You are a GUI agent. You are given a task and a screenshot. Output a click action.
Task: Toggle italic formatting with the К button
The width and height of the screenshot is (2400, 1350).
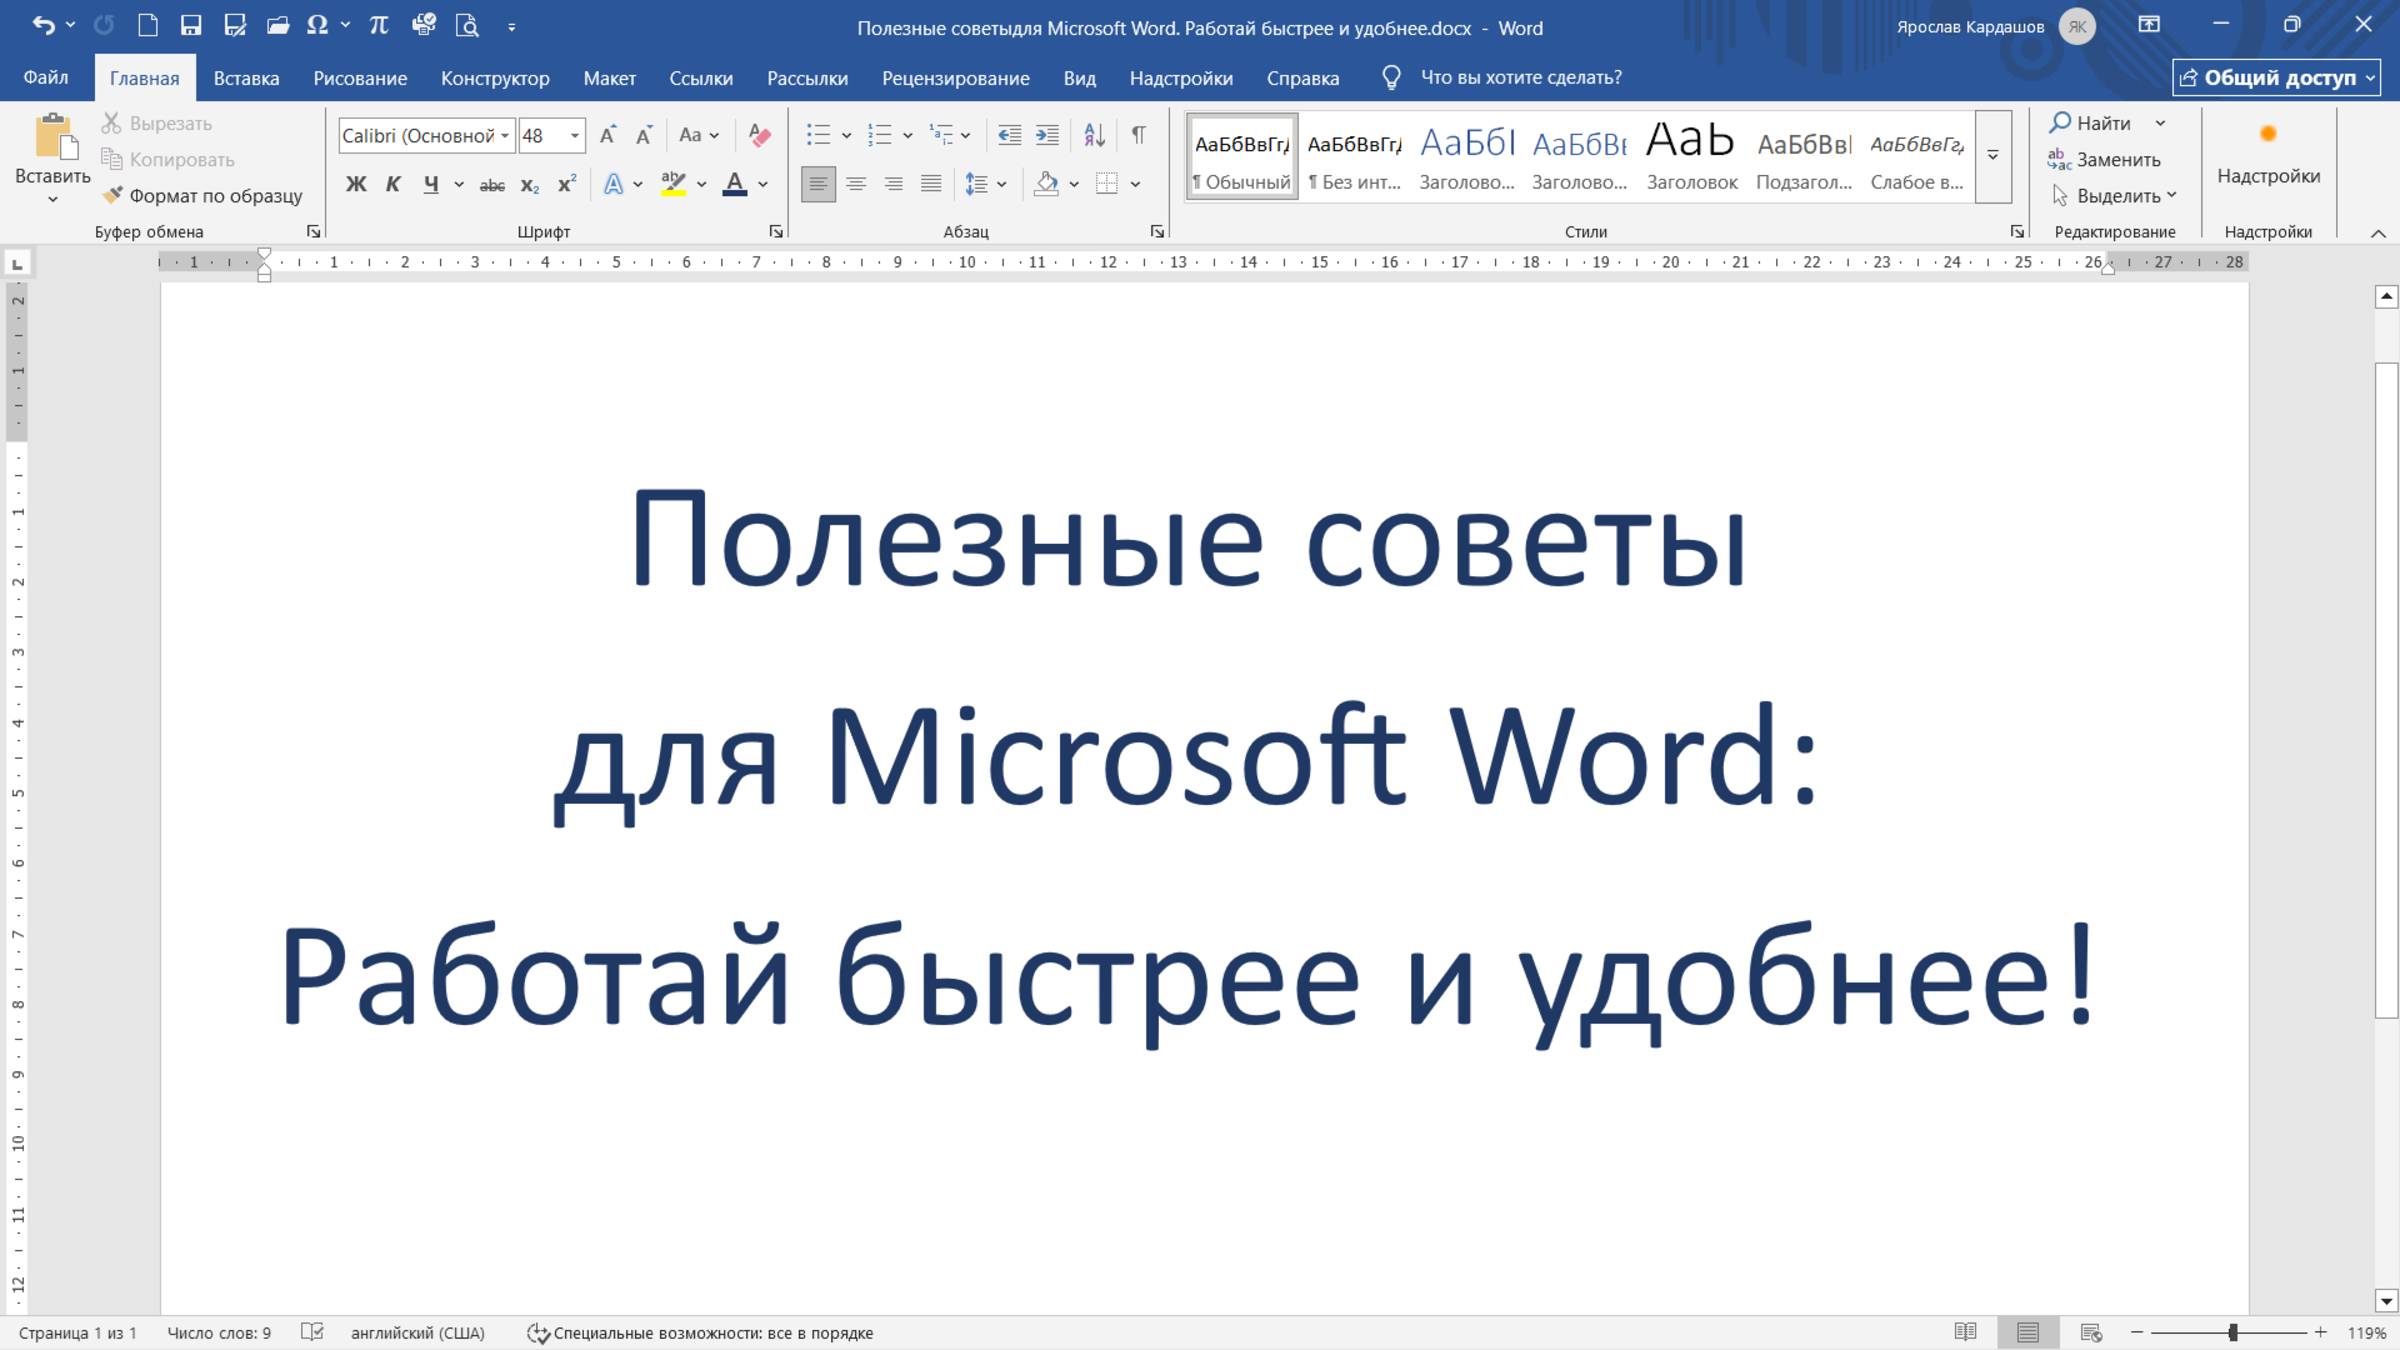pos(392,184)
